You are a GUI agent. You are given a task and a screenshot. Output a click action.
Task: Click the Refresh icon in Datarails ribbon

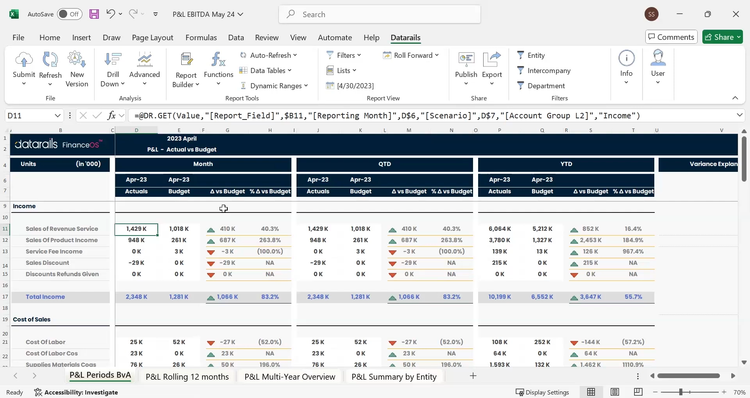[x=50, y=60]
